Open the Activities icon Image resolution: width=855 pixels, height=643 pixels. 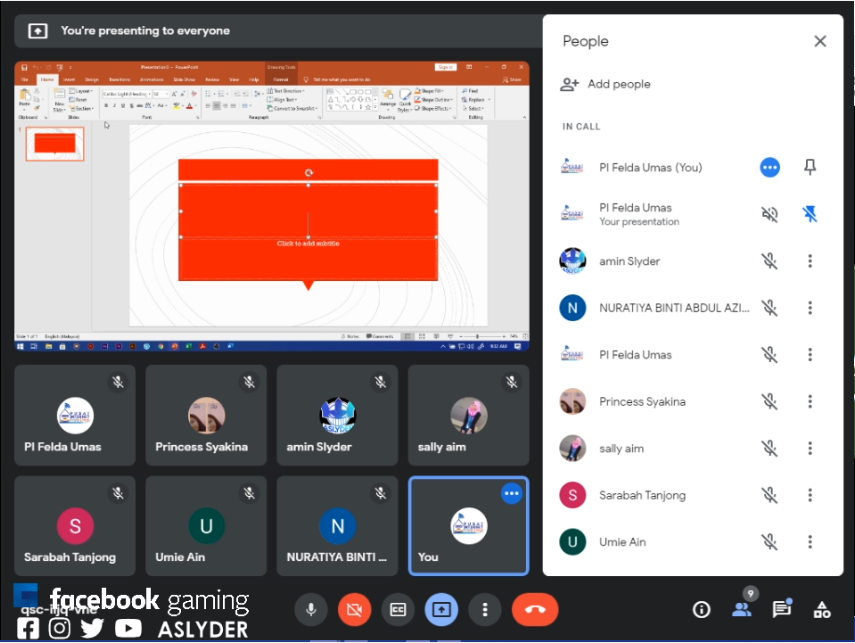pos(822,609)
